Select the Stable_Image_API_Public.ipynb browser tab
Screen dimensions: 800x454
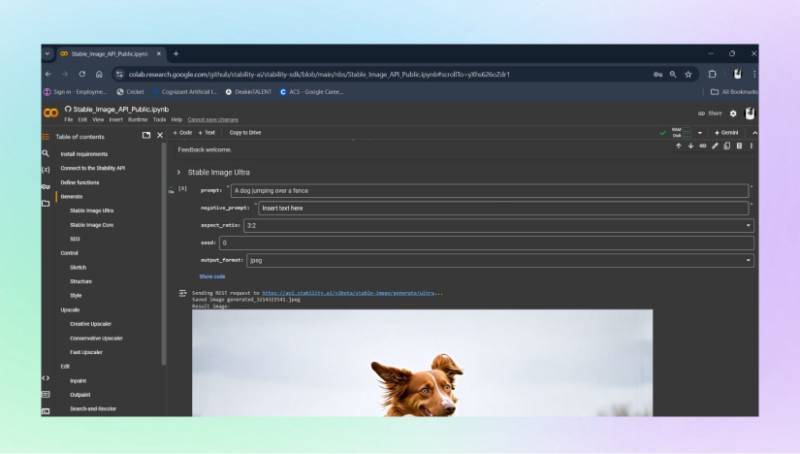tap(109, 54)
